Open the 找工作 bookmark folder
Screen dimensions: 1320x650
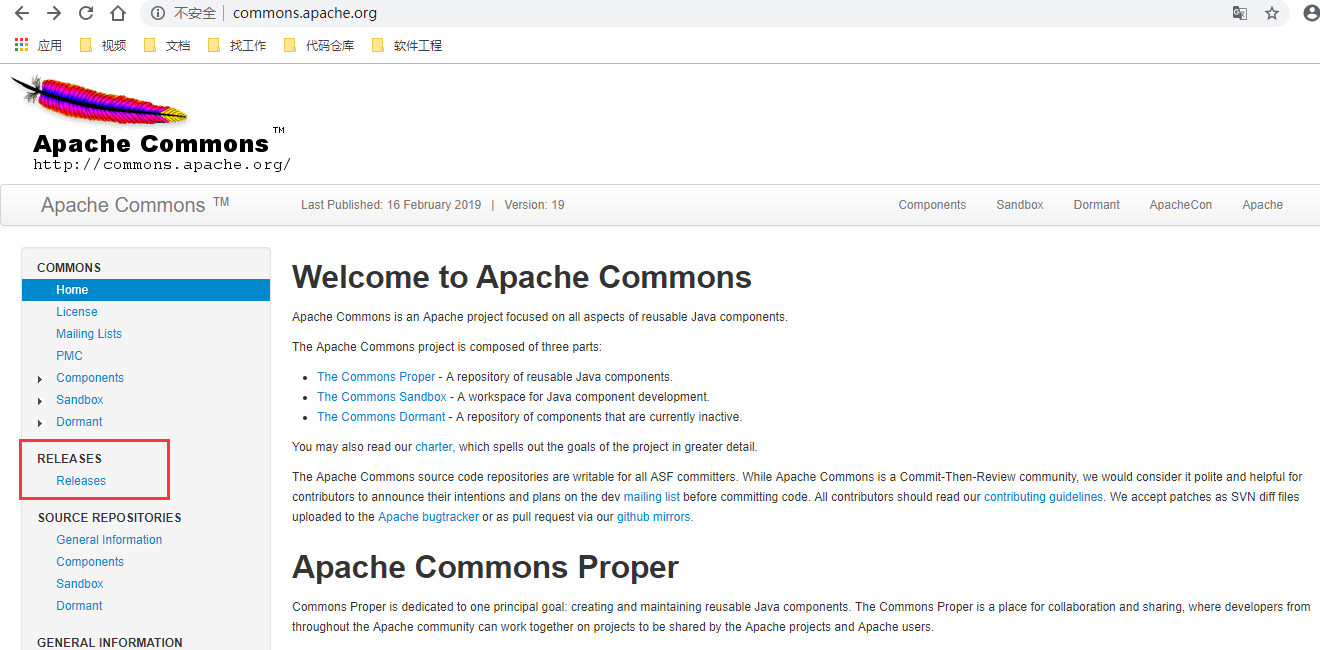237,45
